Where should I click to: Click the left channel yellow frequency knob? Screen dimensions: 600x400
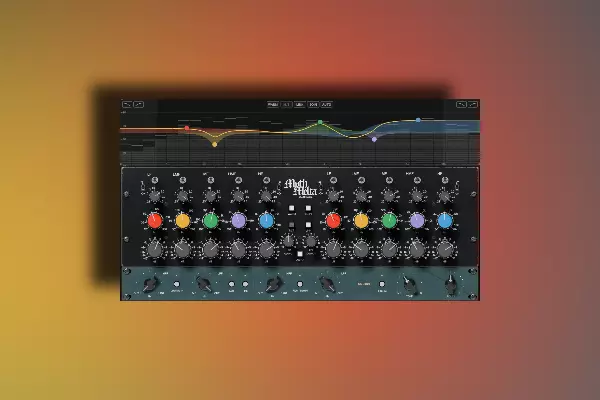(183, 221)
